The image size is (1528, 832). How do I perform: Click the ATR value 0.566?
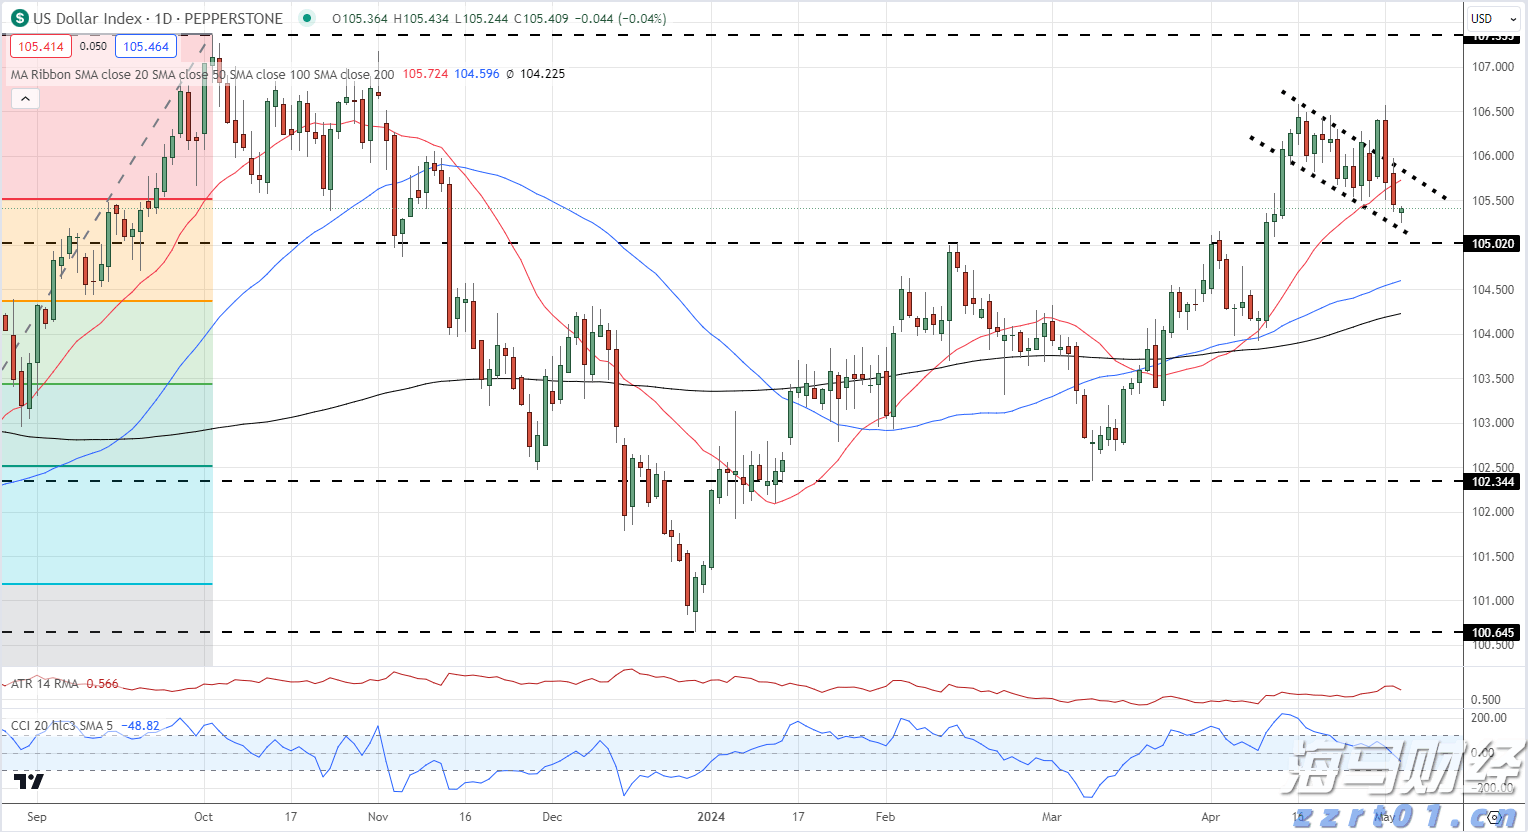pos(102,684)
